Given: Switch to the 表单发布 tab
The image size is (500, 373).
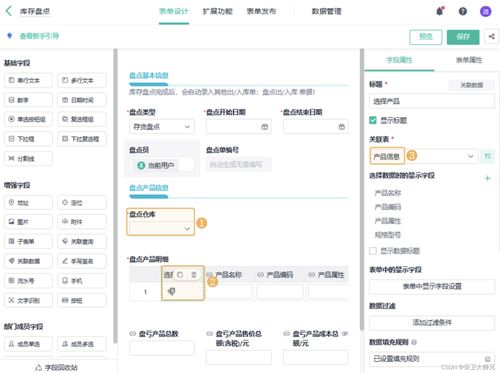Looking at the screenshot, I should [x=261, y=11].
